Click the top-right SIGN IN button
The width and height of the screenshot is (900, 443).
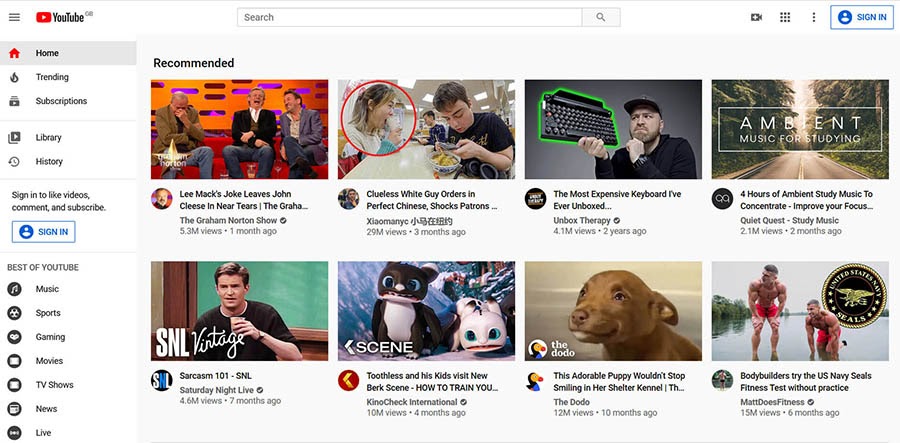[x=862, y=17]
